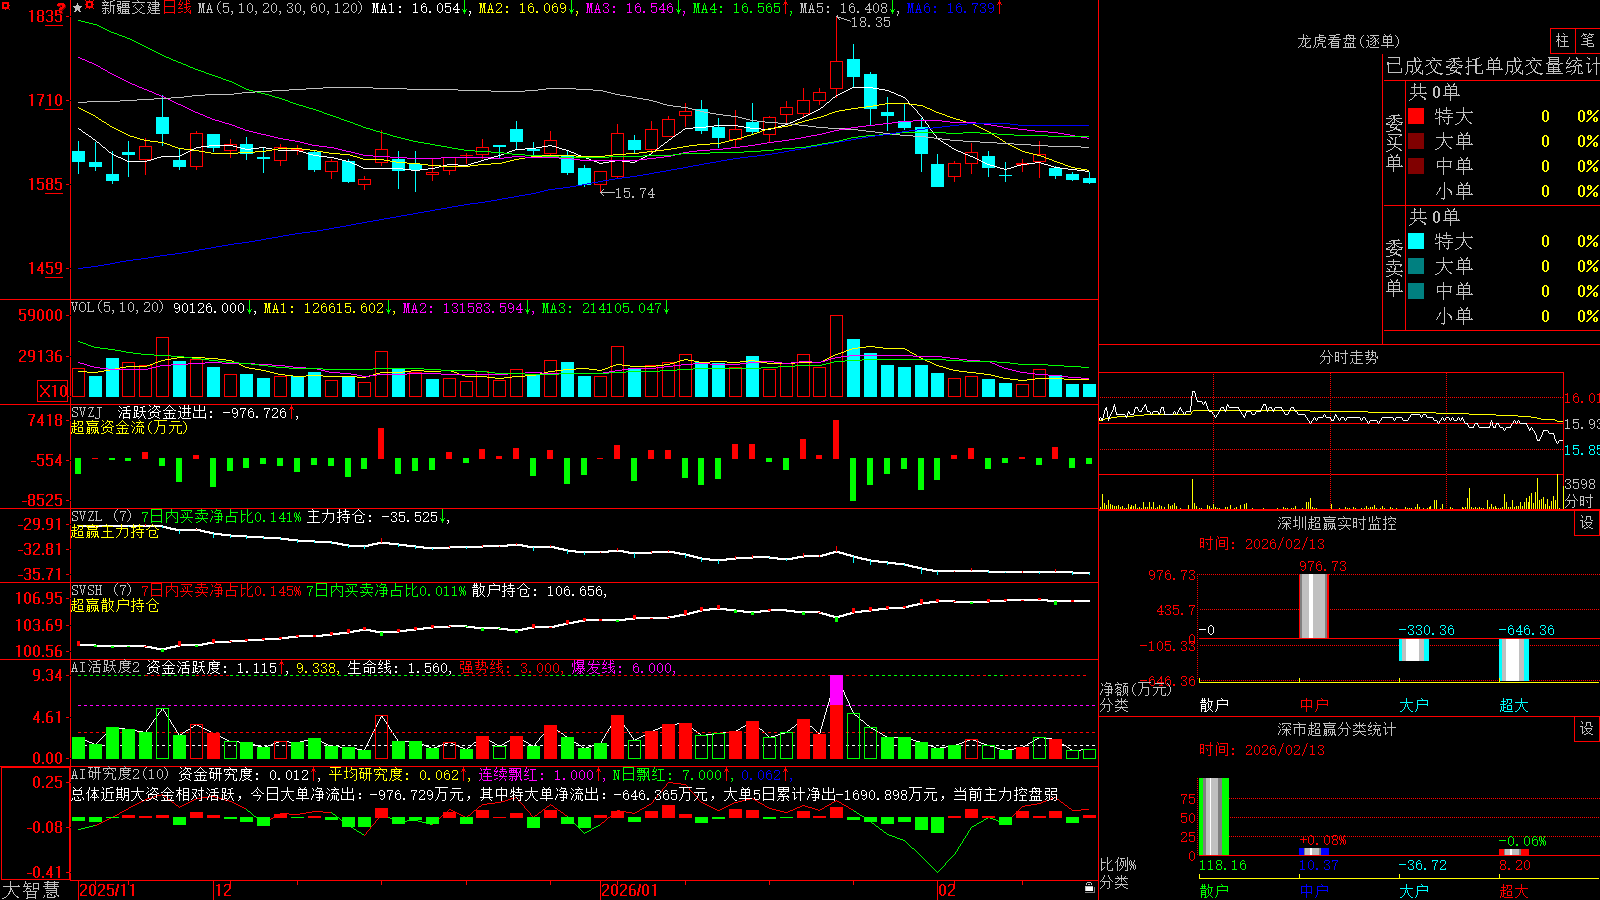
Task: Click the MA(5,10,20,30,60,120) indicator parameters
Action: pos(280,8)
